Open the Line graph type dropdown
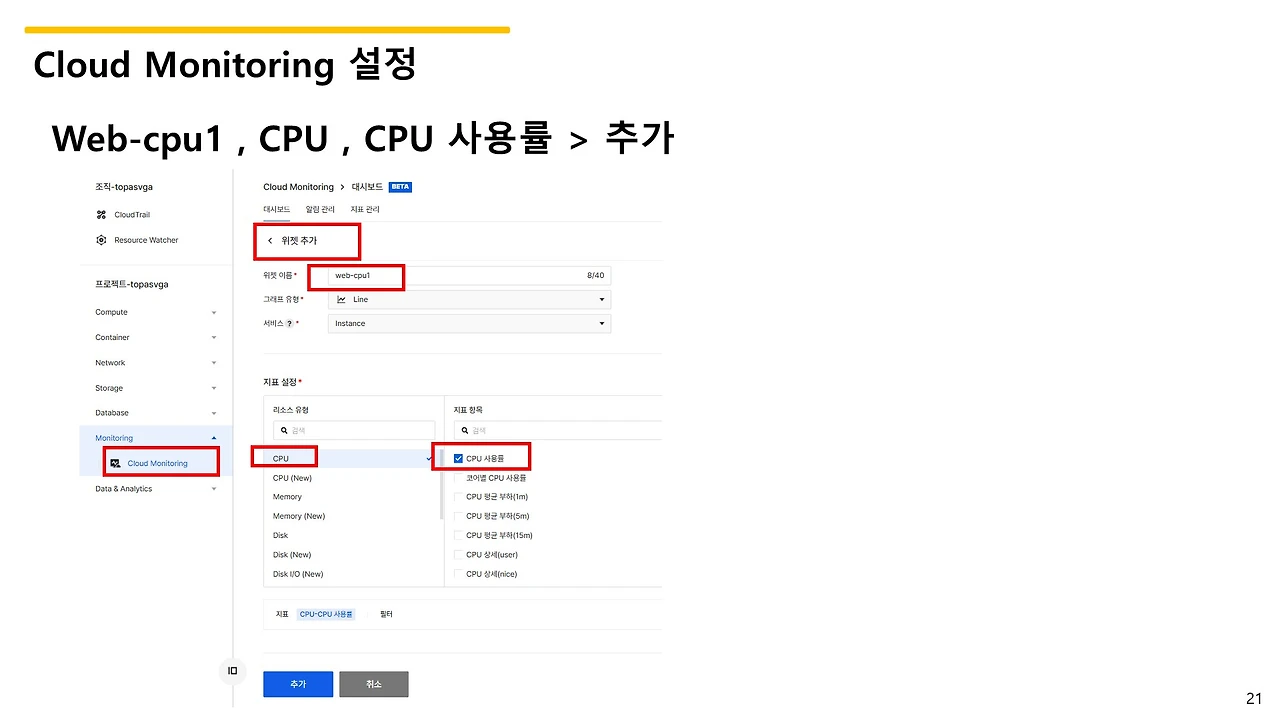 (601, 299)
